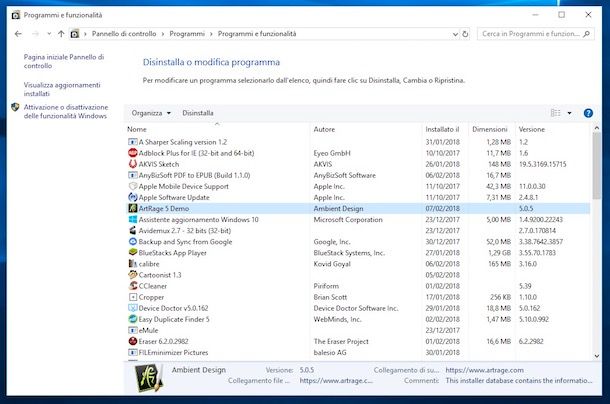Image resolution: width=610 pixels, height=404 pixels.
Task: Click the ArtRage 5 Demo list icon
Action: (x=133, y=208)
